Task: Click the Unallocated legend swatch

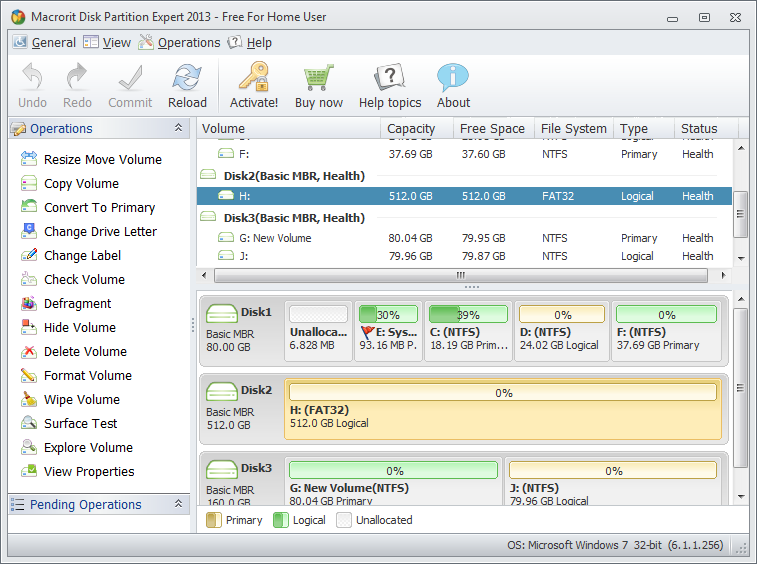Action: pyautogui.click(x=344, y=520)
